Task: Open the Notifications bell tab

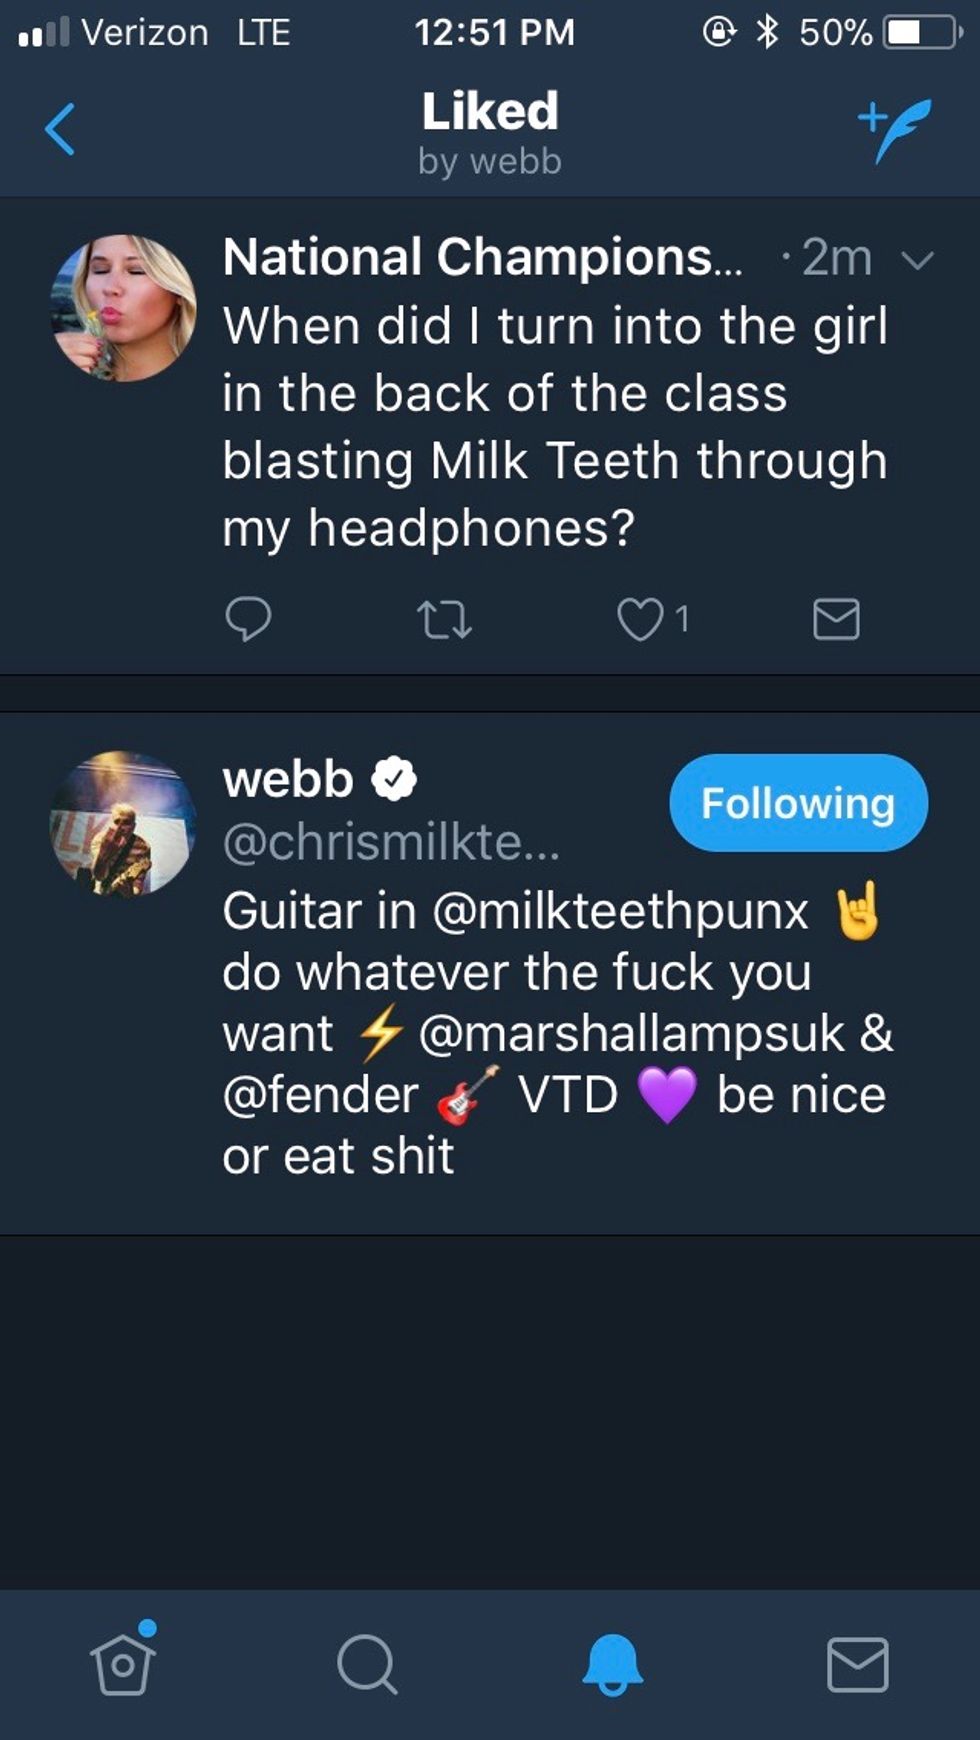Action: tap(612, 1664)
